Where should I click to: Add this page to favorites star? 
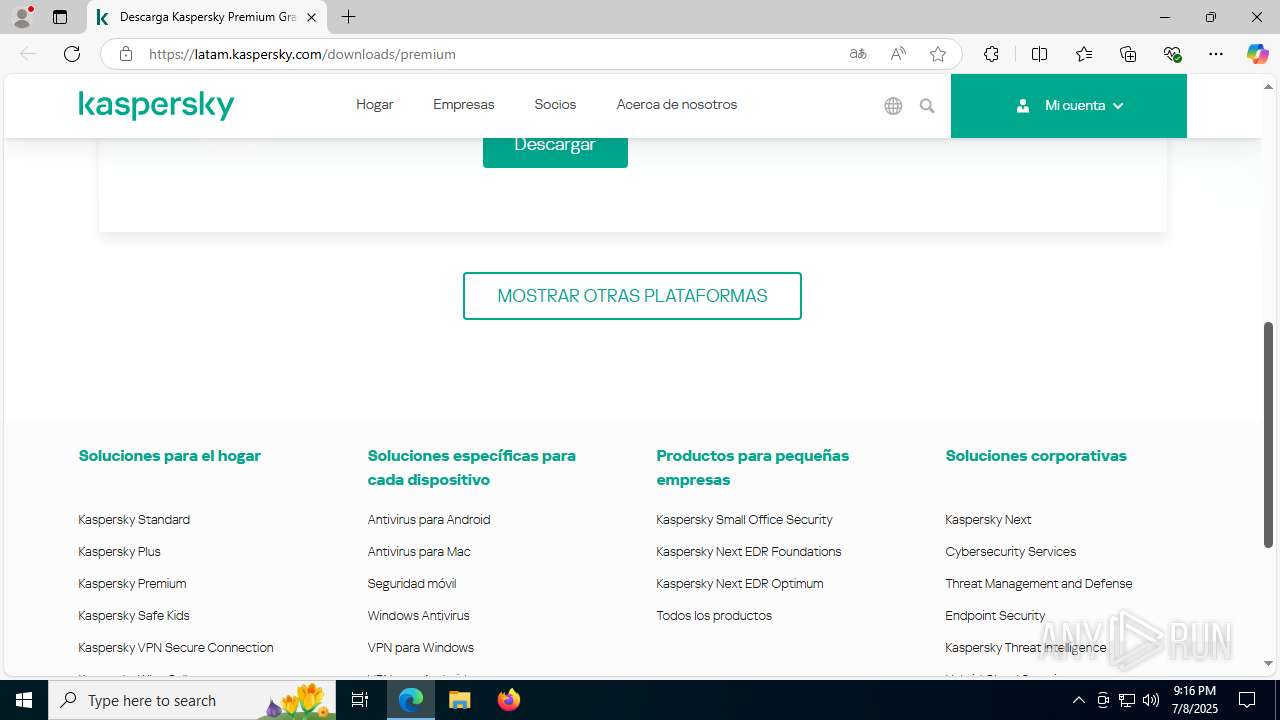(x=938, y=54)
